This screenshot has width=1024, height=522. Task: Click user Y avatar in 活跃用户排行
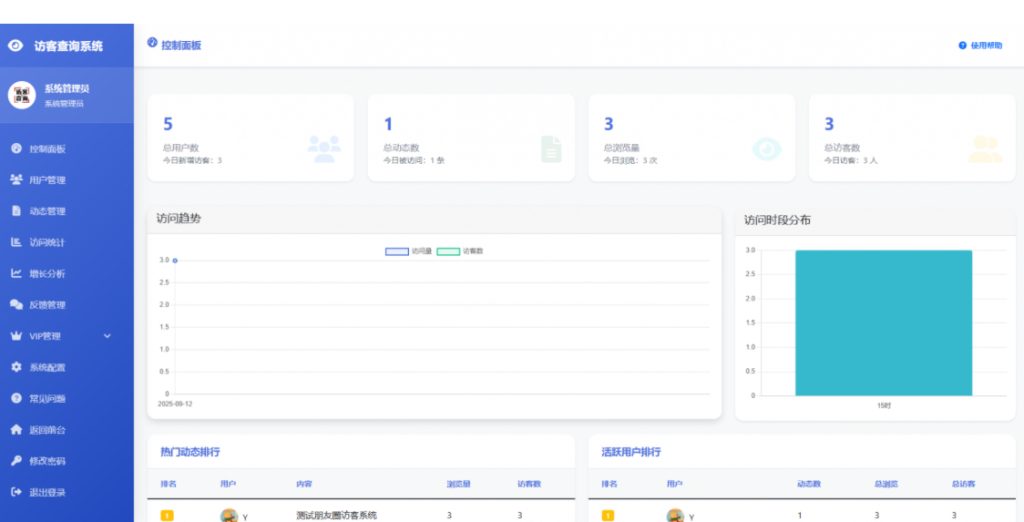[675, 515]
